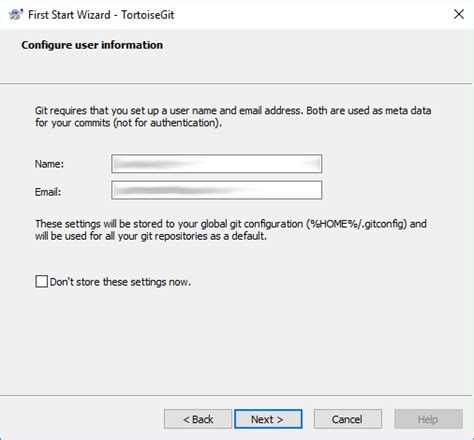Proceed with the Next button
Viewport: 474px width, 440px height.
268,419
